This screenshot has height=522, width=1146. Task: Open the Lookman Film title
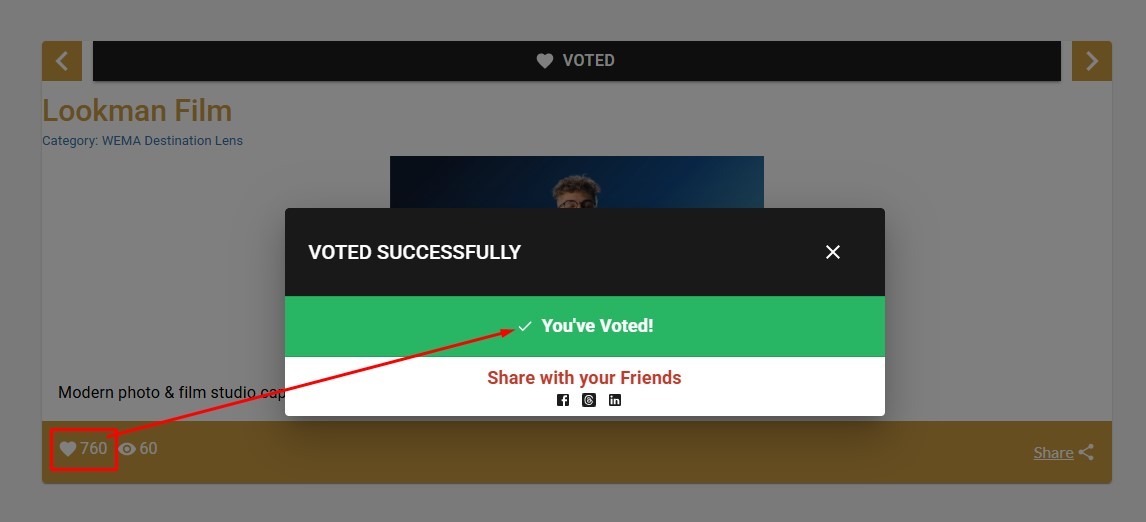click(x=137, y=111)
